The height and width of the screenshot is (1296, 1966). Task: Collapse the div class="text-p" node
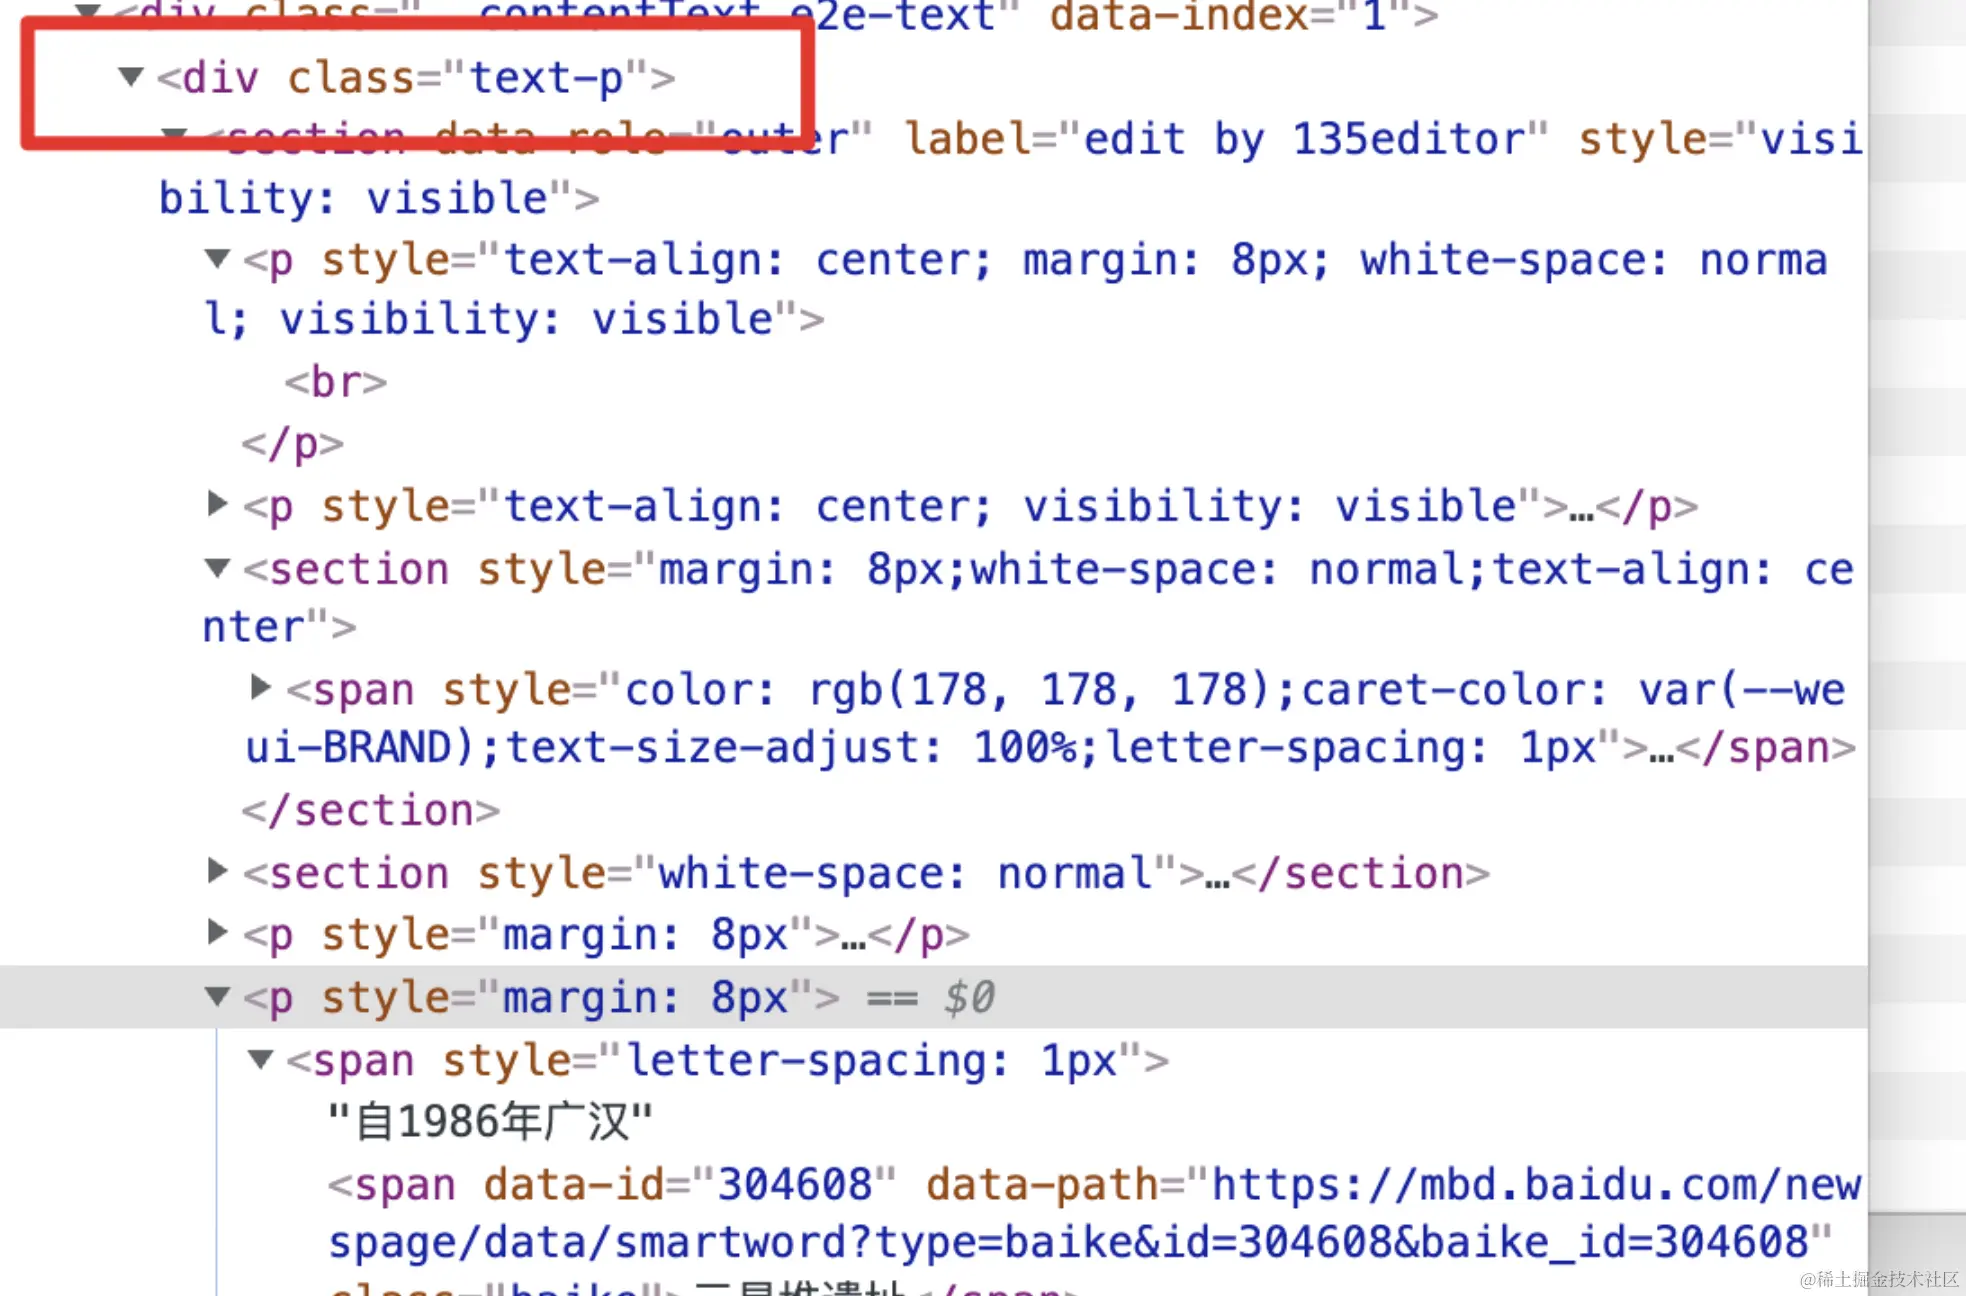[130, 77]
